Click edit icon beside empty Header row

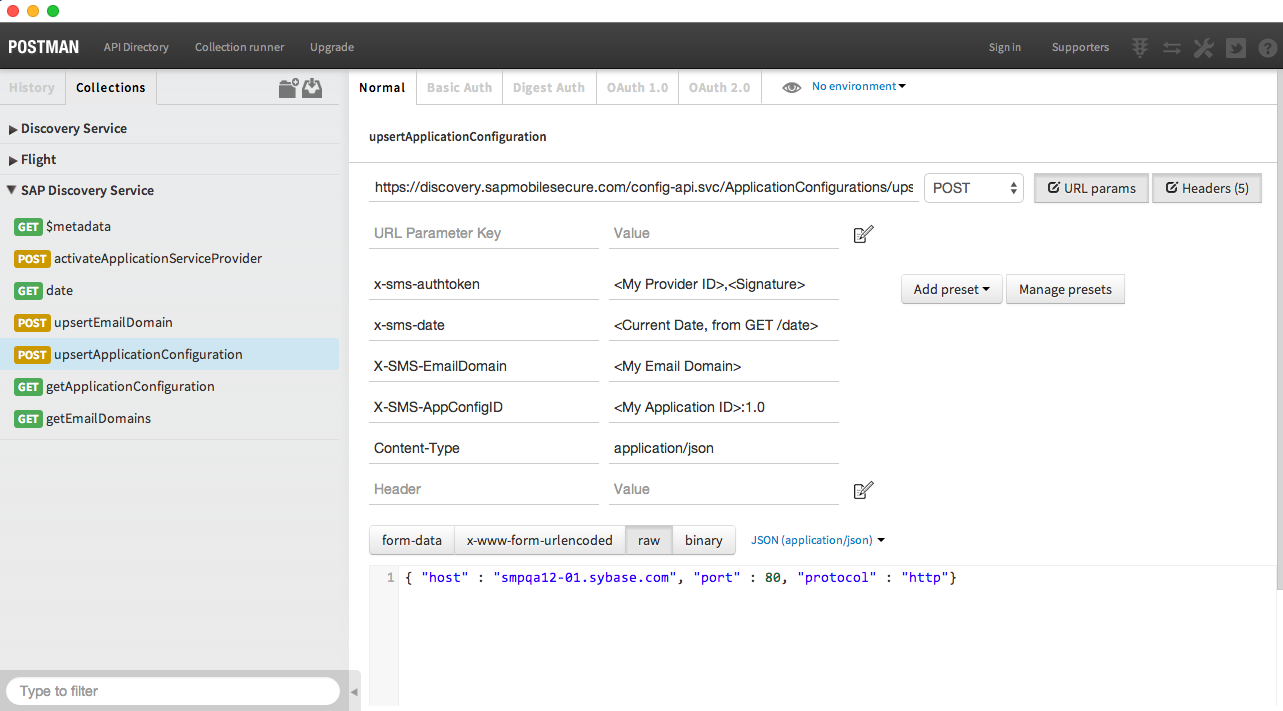(863, 490)
